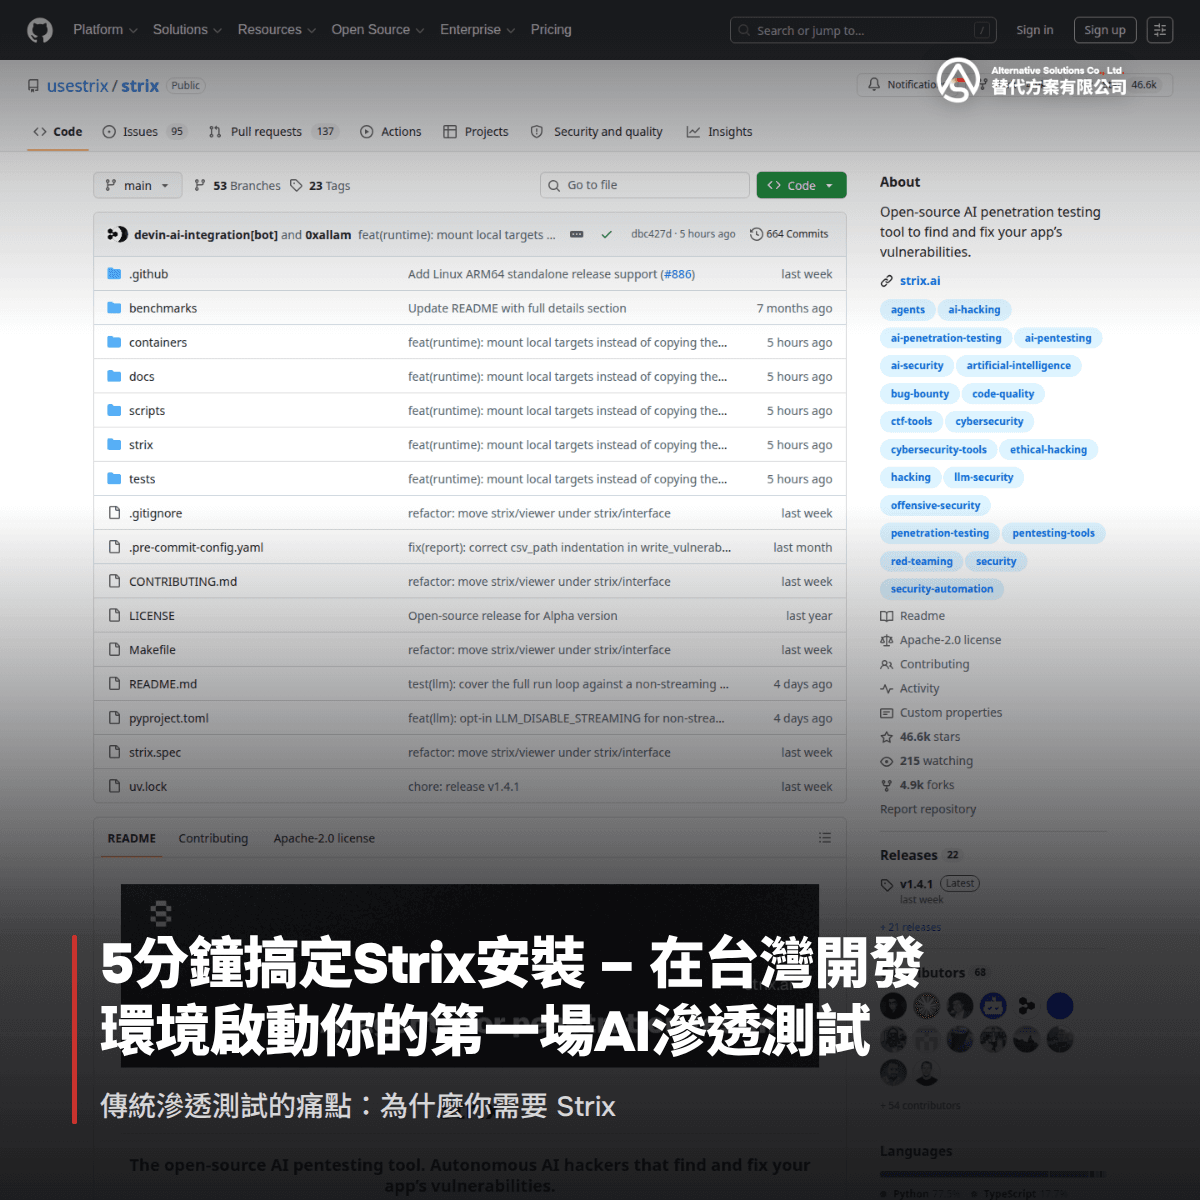Open the v1.4.1 Latest release link
Image resolution: width=1200 pixels, height=1200 pixels.
tap(930, 884)
